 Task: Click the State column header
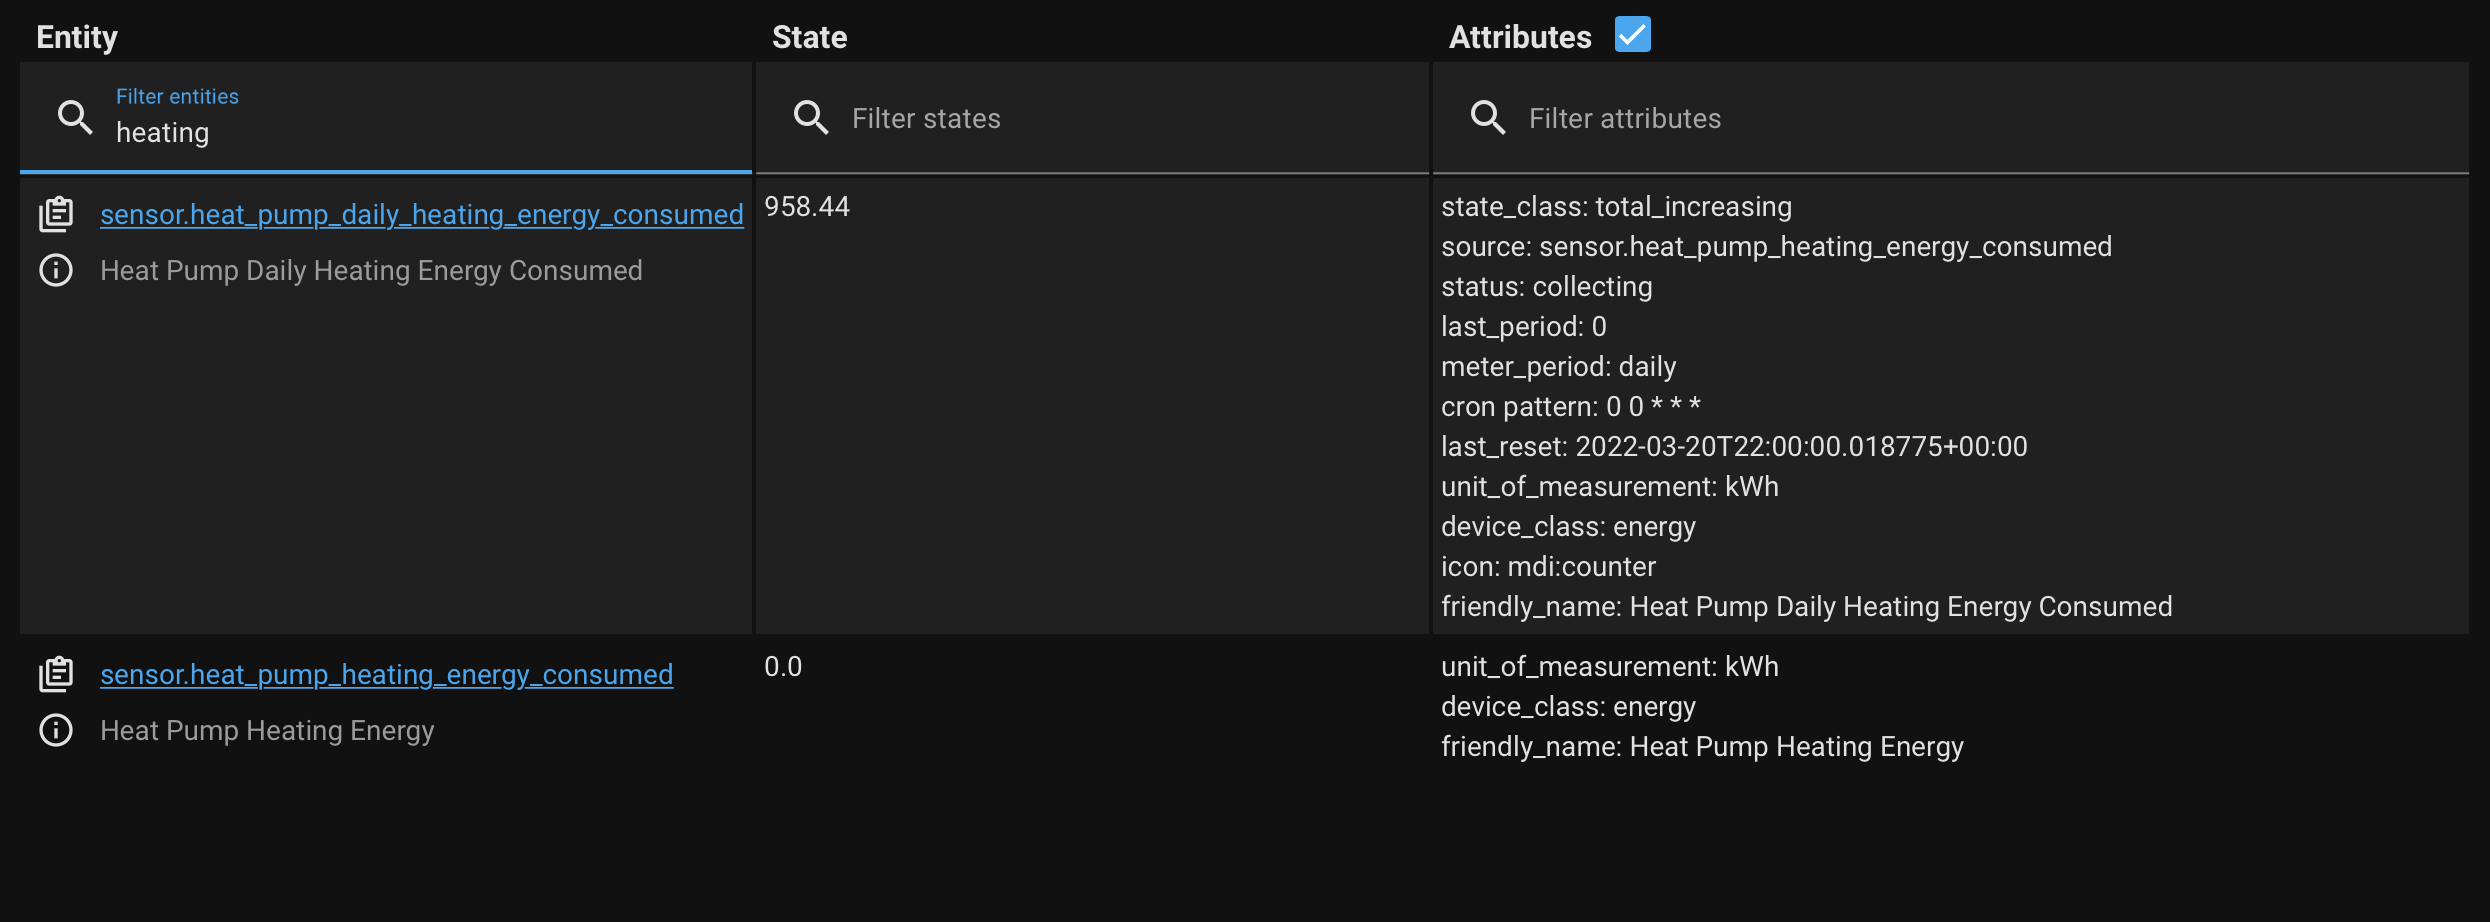810,37
